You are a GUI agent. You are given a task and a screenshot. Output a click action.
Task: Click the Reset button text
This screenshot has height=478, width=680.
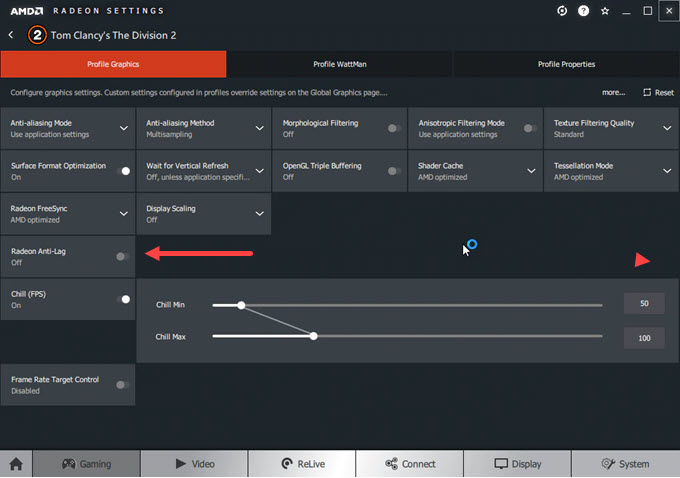(664, 92)
